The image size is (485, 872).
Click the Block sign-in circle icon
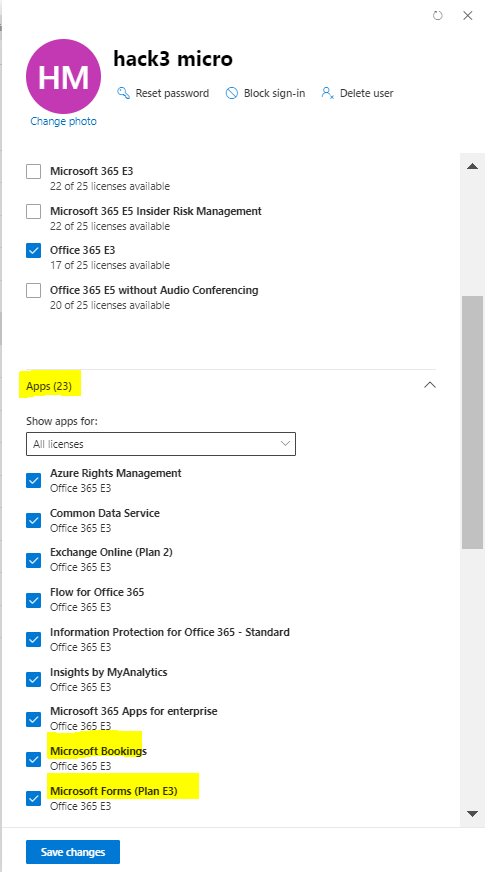pos(231,93)
